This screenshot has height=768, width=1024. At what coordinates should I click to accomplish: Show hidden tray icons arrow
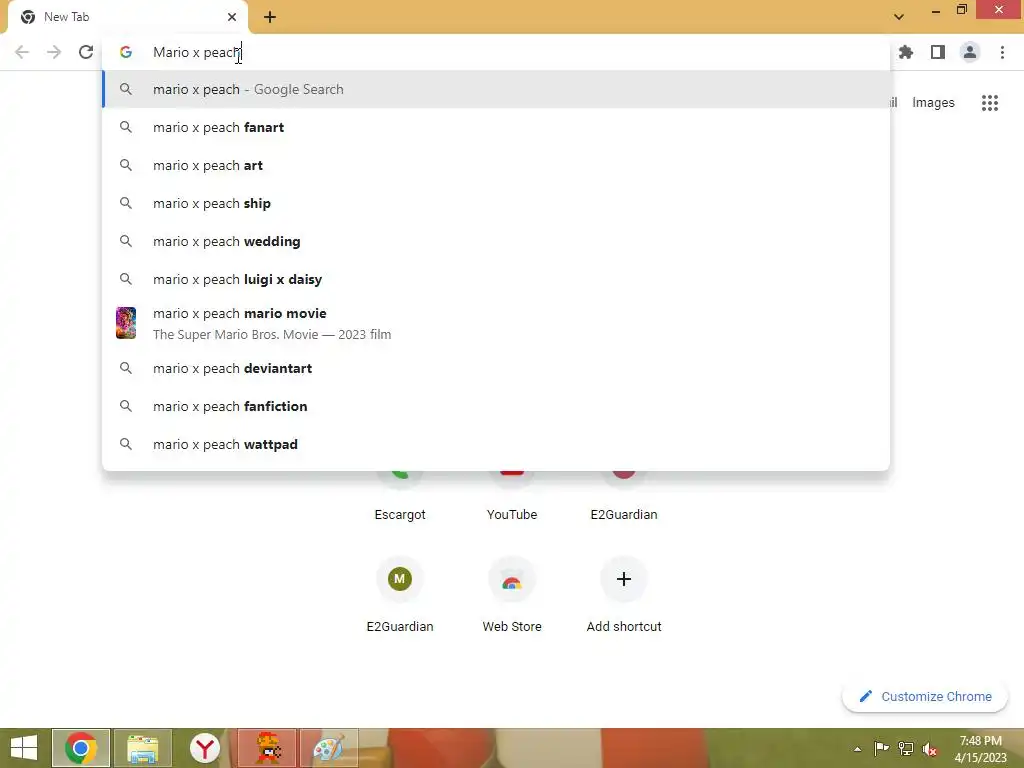(857, 749)
